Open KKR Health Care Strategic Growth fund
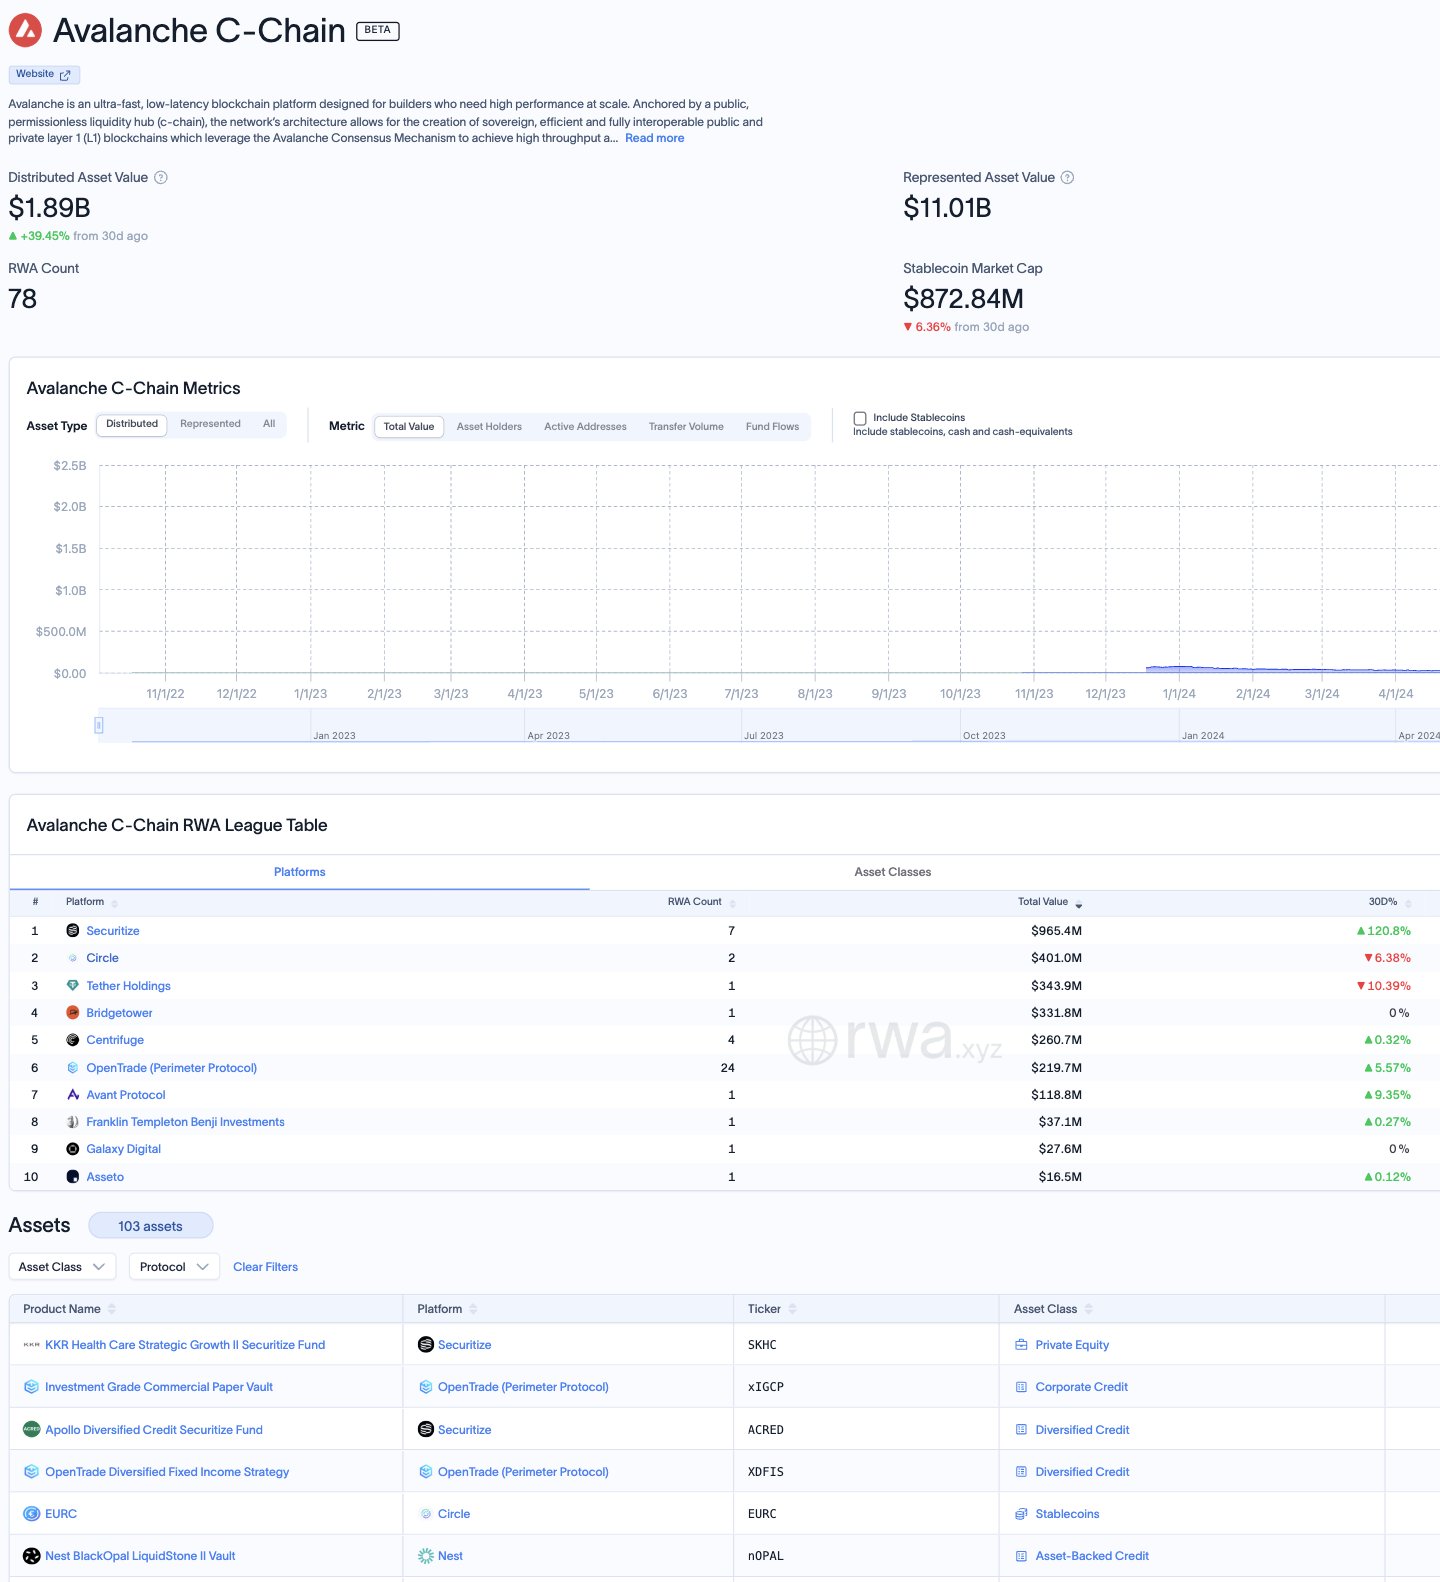 185,1345
